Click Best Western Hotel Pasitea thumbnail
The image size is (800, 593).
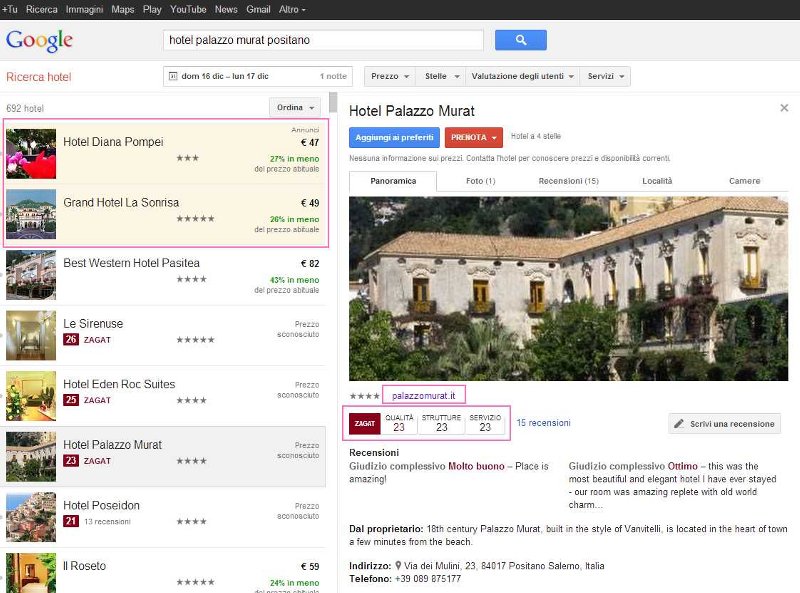[x=31, y=275]
